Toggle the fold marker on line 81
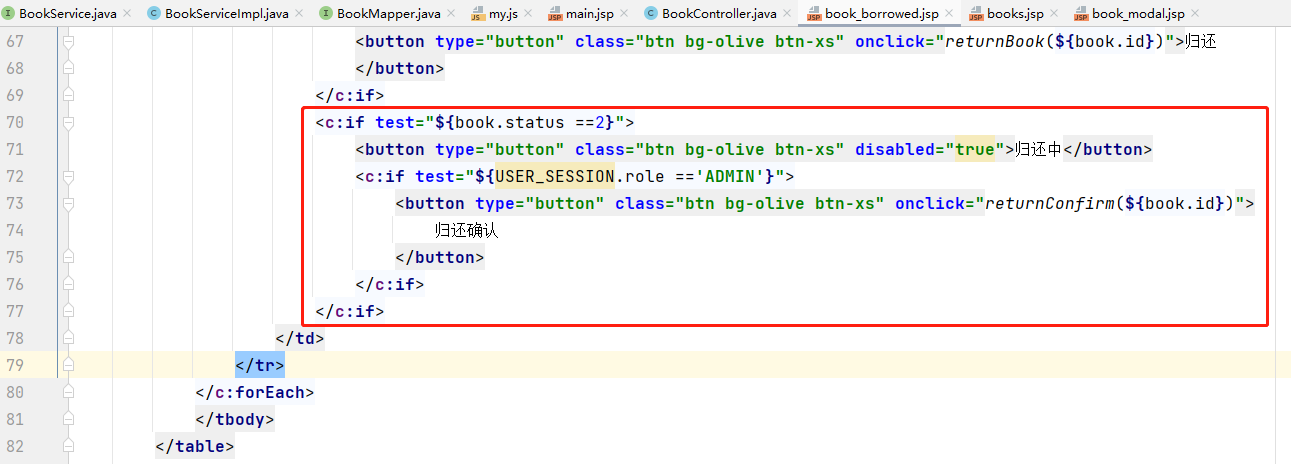Screen dimensions: 1291x464 [x=68, y=419]
